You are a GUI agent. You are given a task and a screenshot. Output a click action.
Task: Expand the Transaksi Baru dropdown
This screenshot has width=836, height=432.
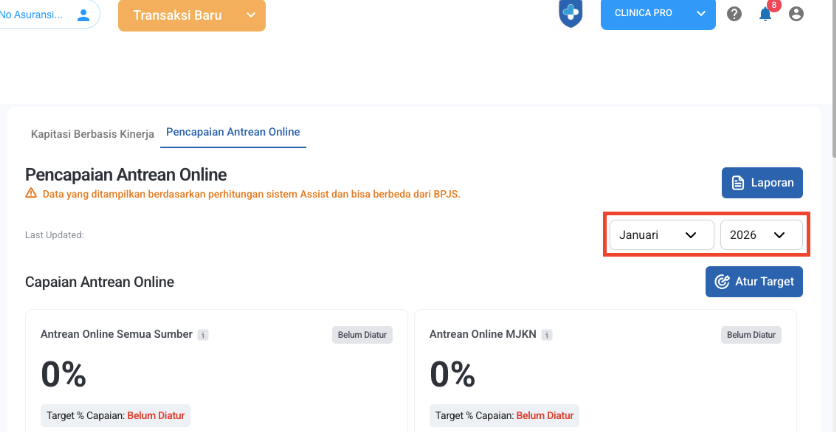(249, 15)
